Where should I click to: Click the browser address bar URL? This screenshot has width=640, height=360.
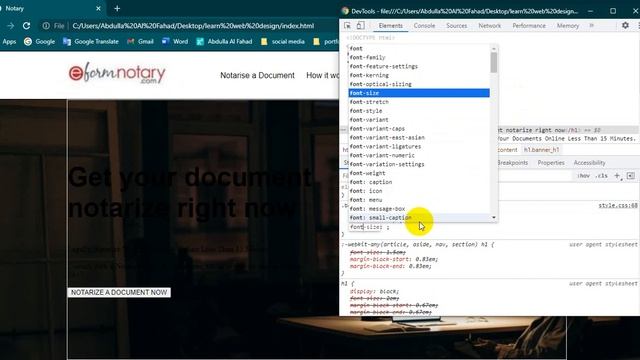193,26
